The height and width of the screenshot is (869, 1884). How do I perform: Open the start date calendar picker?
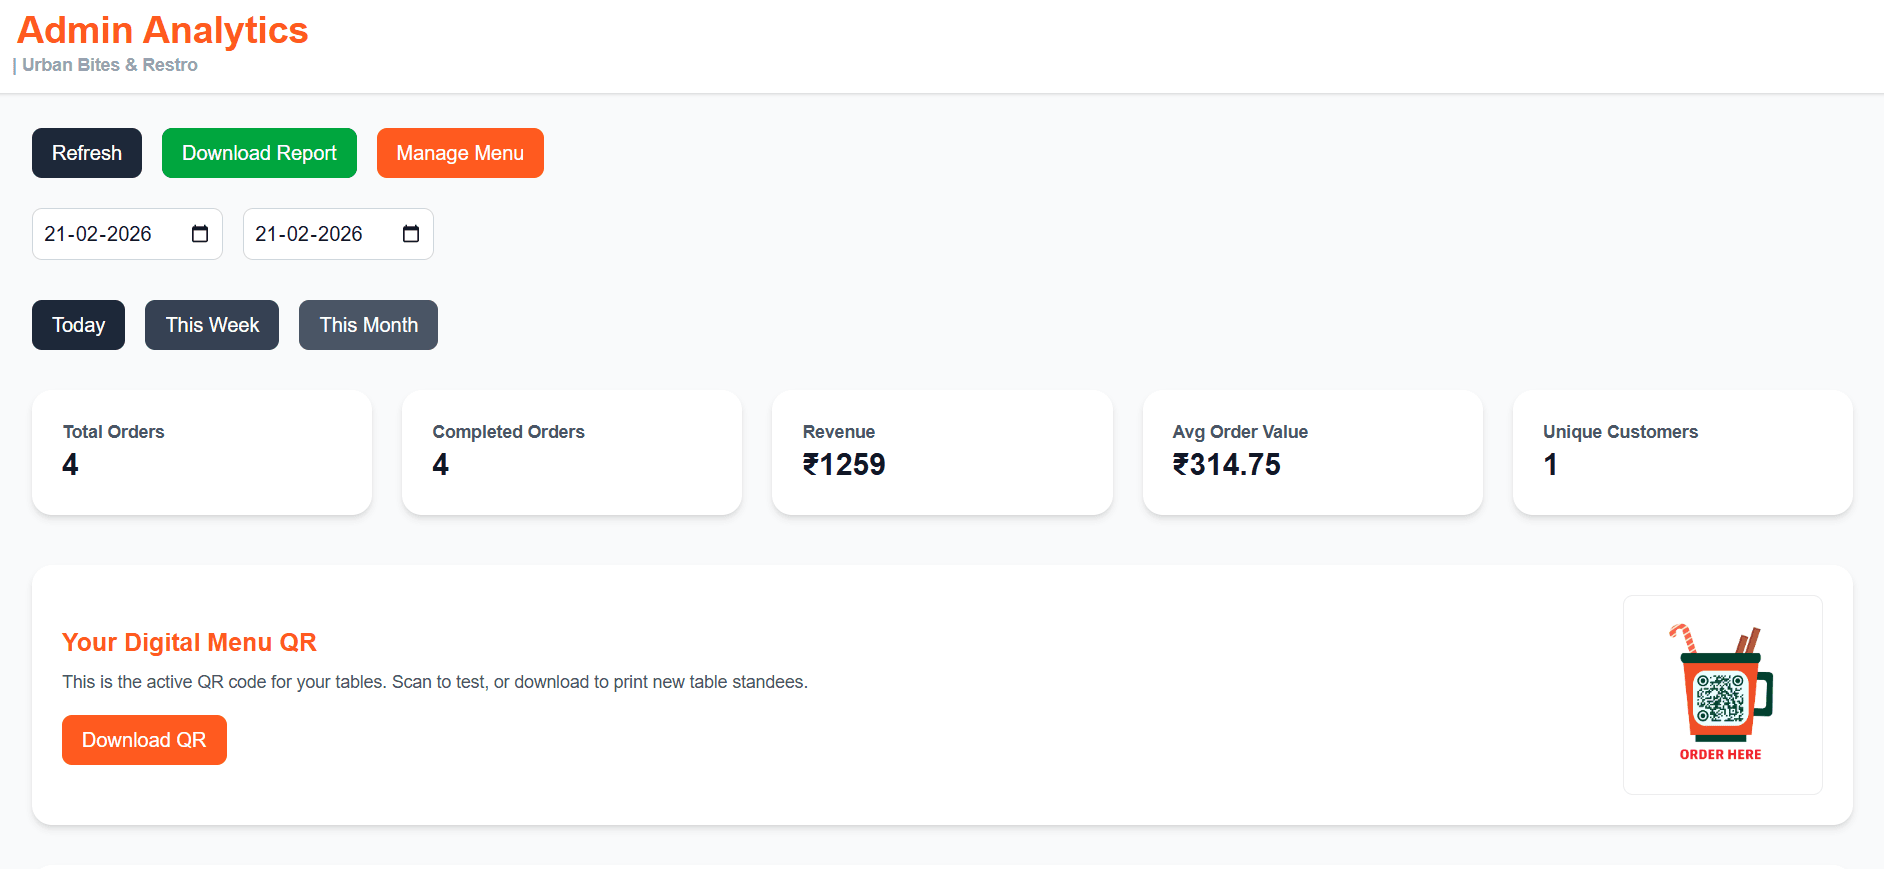click(202, 233)
